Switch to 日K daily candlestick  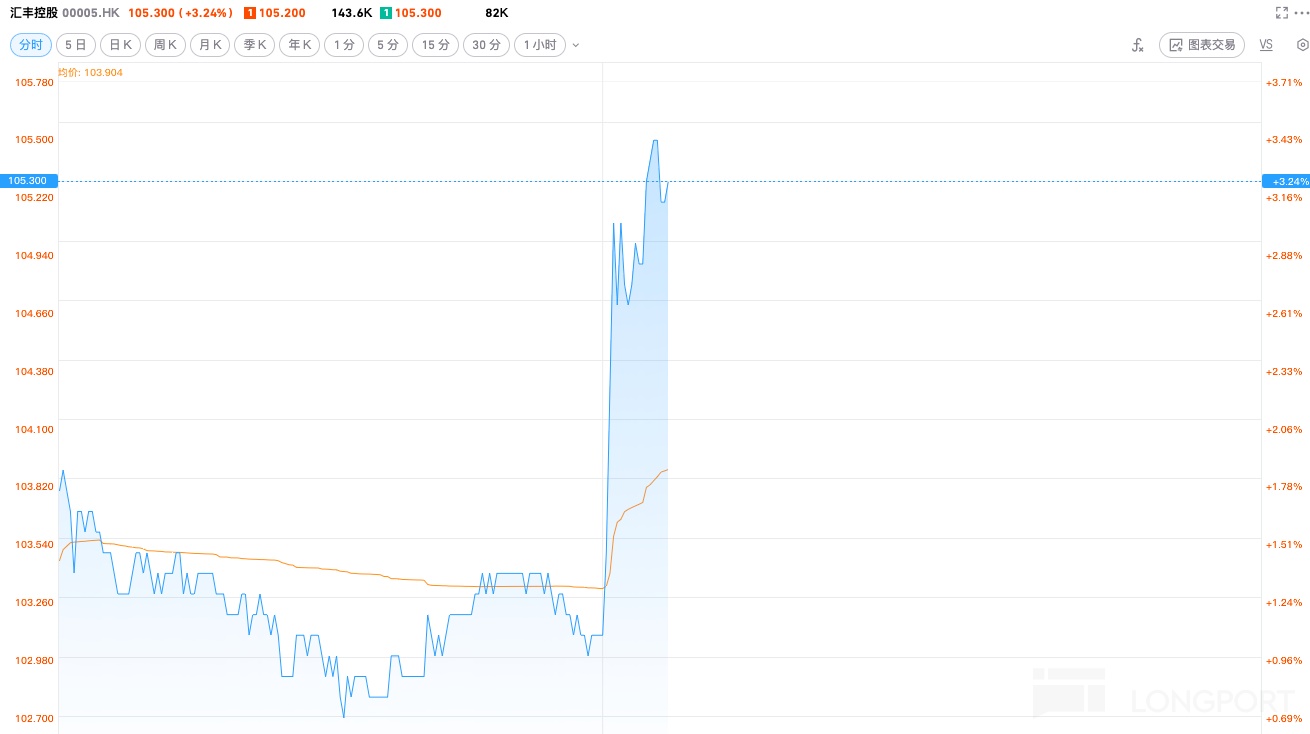120,45
